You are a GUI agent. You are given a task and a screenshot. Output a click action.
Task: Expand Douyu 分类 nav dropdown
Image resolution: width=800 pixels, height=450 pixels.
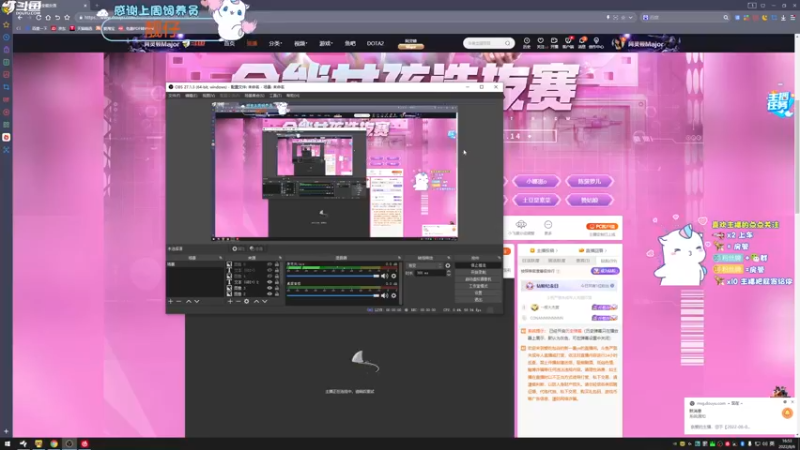(275, 43)
